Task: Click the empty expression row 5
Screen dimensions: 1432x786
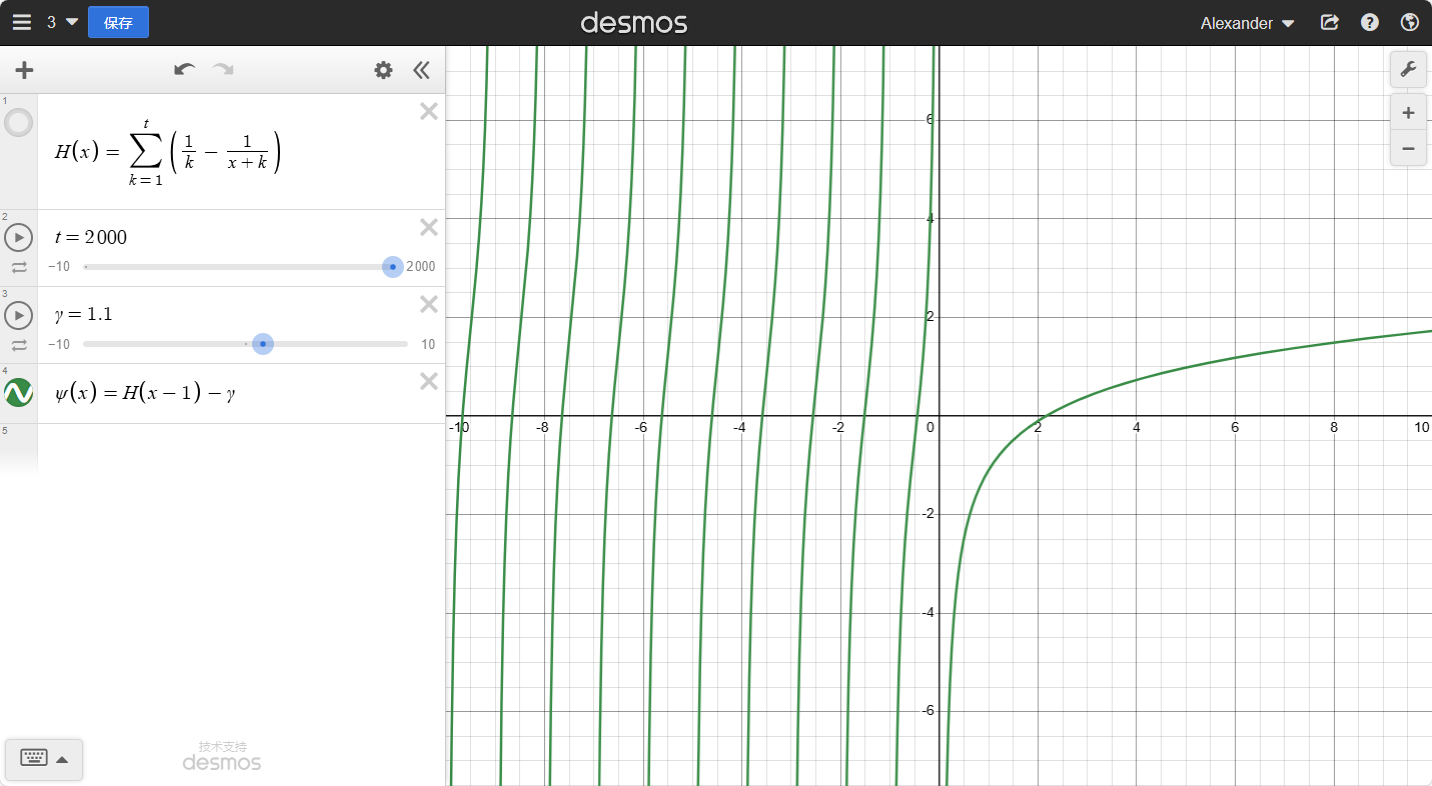Action: [241, 447]
